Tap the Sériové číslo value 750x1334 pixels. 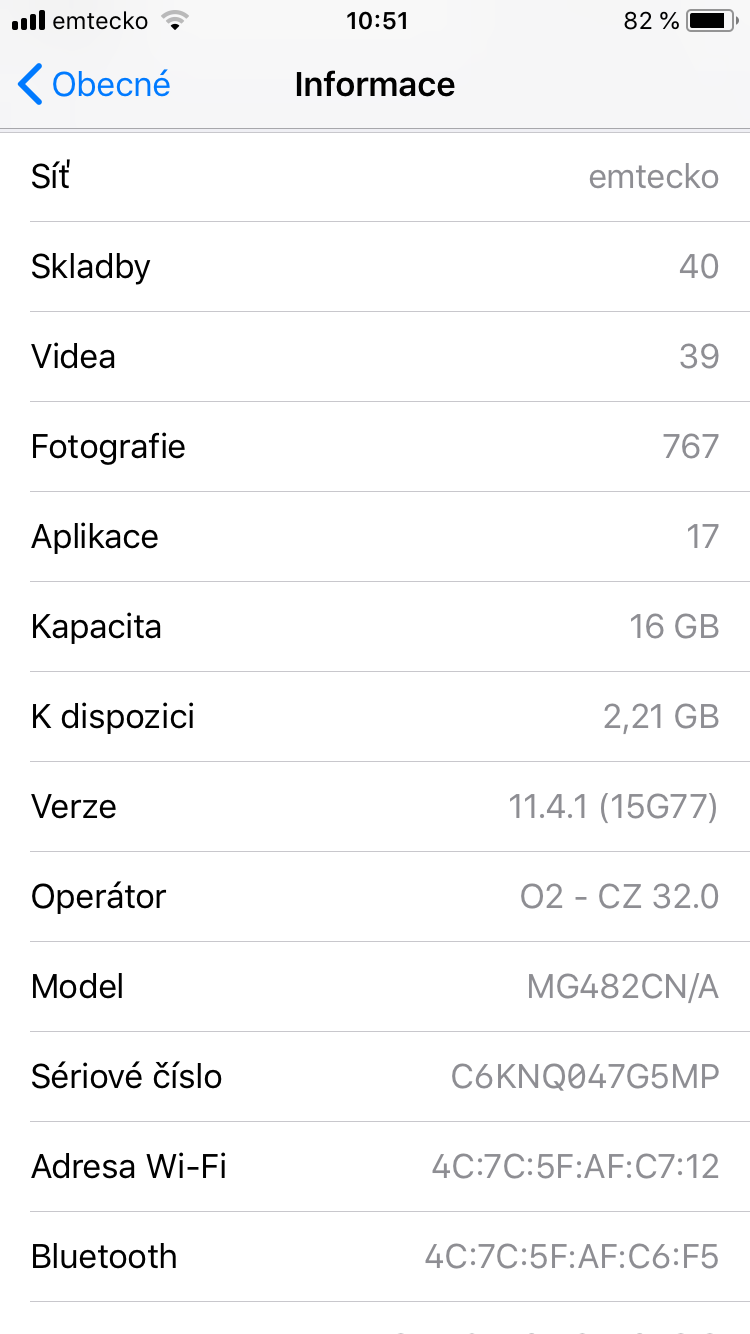point(585,1077)
